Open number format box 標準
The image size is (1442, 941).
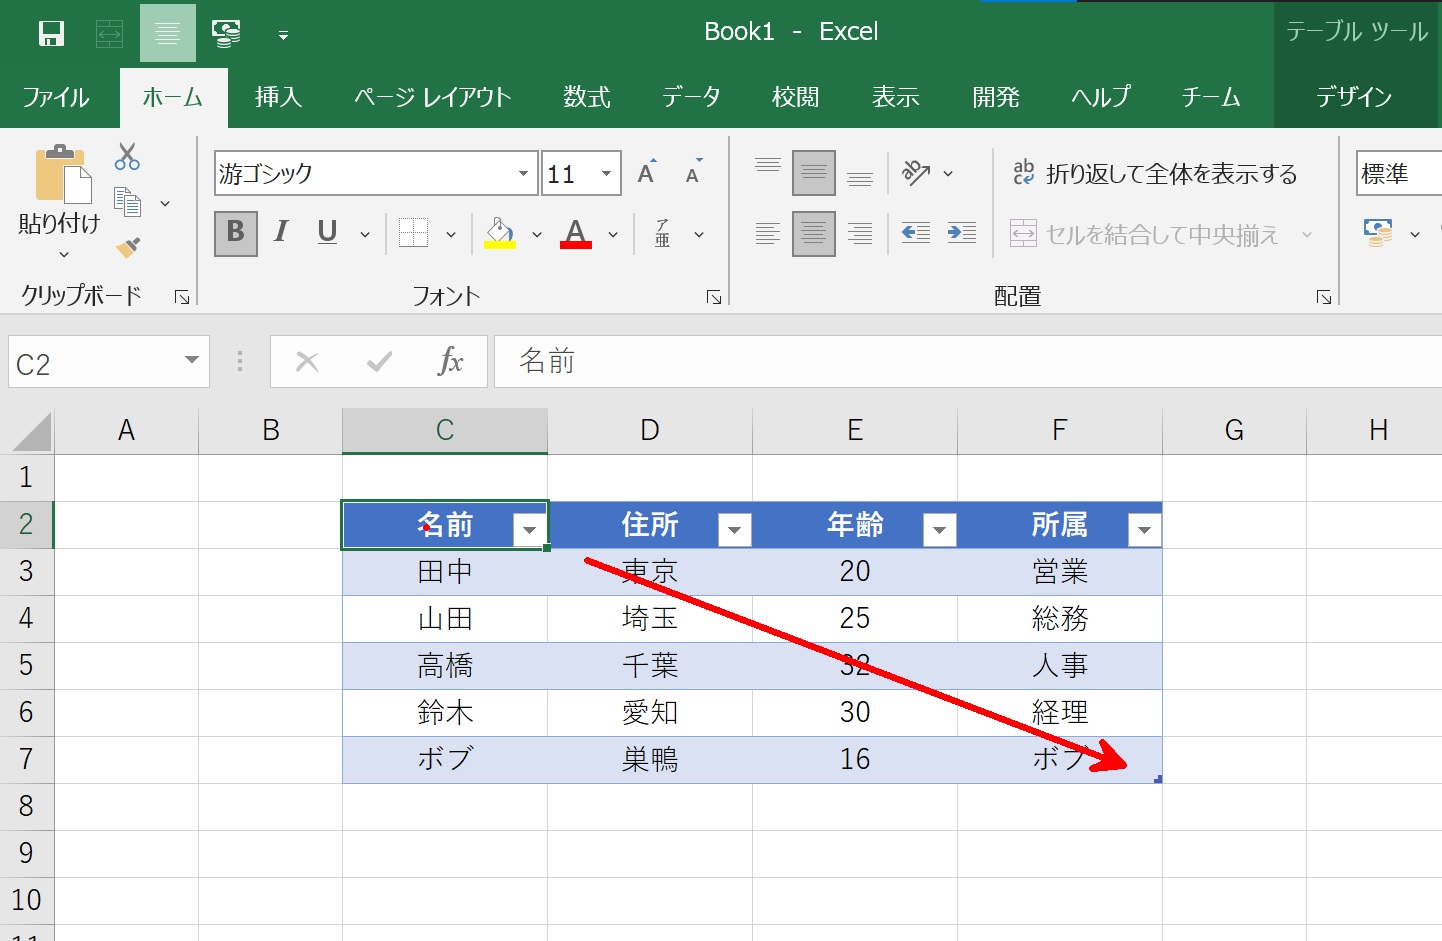point(1399,174)
